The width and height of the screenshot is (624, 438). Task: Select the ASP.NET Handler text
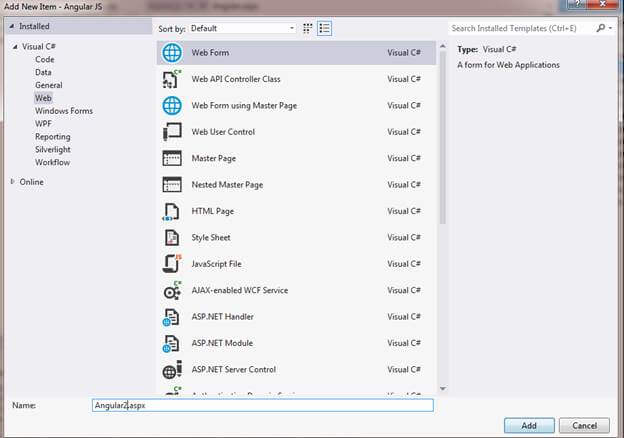click(222, 317)
